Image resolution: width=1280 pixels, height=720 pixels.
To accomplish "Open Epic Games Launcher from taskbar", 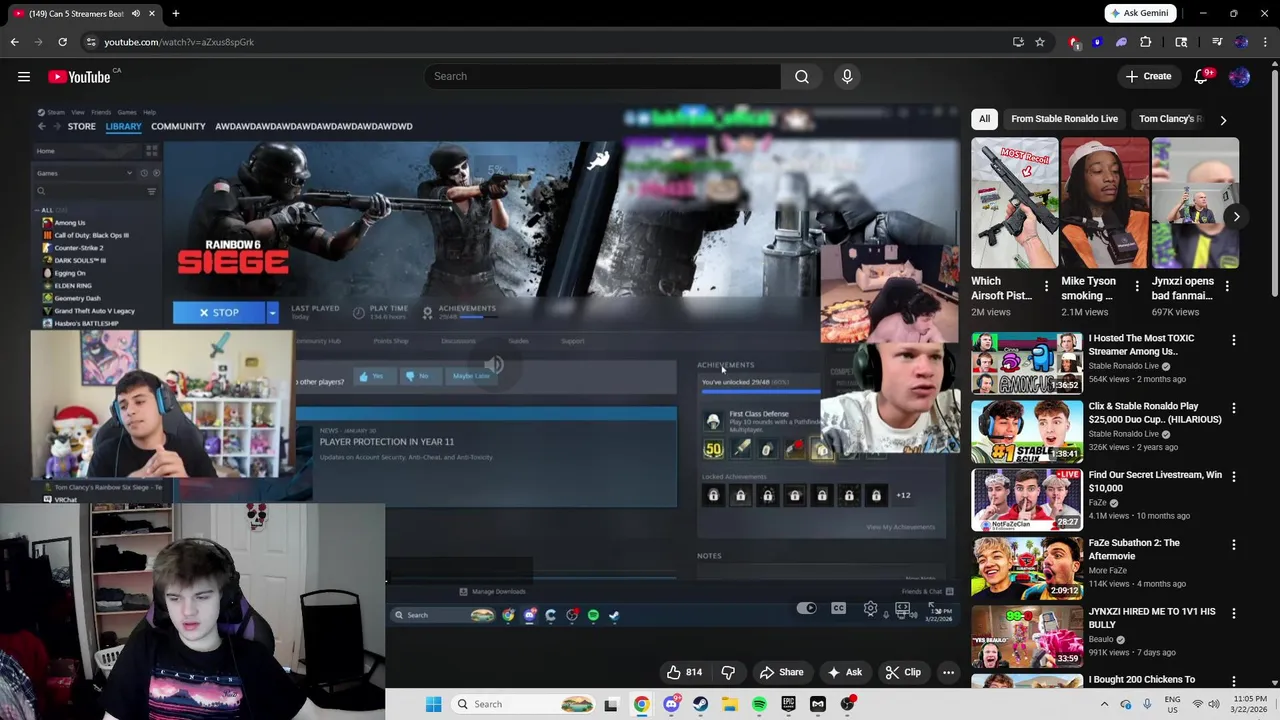I will point(789,704).
